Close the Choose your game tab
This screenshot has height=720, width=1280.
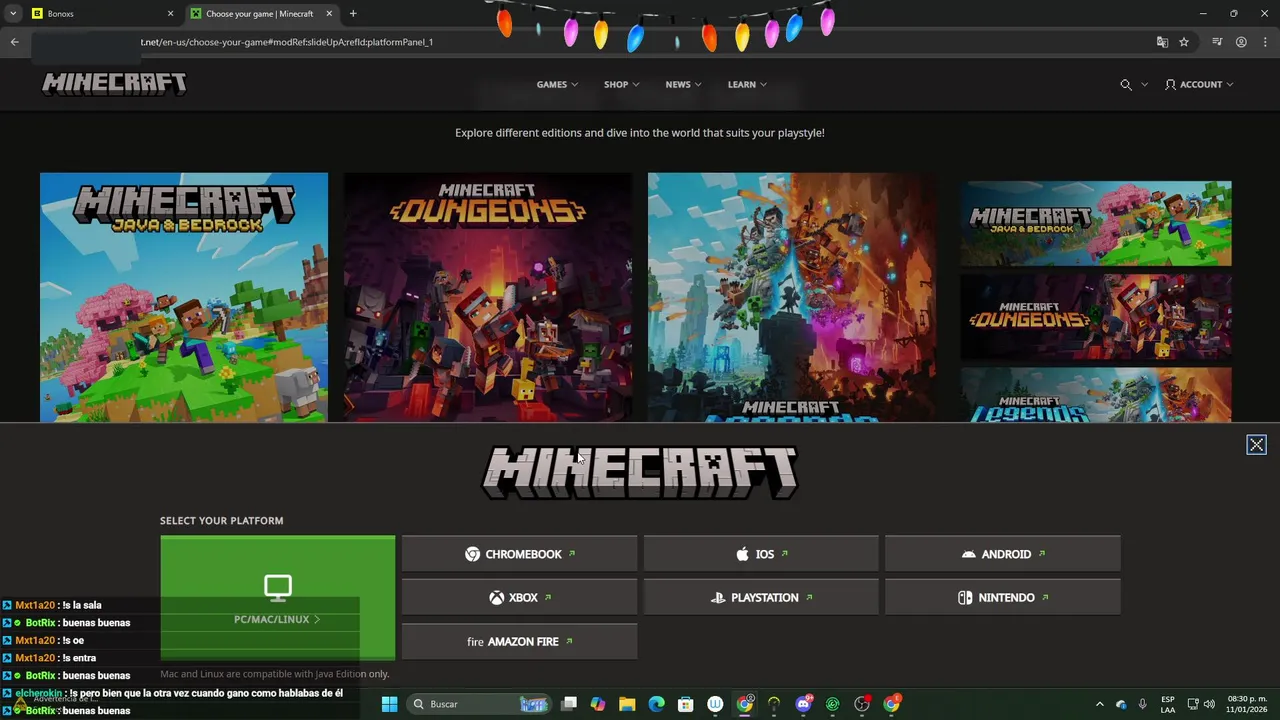(x=329, y=14)
